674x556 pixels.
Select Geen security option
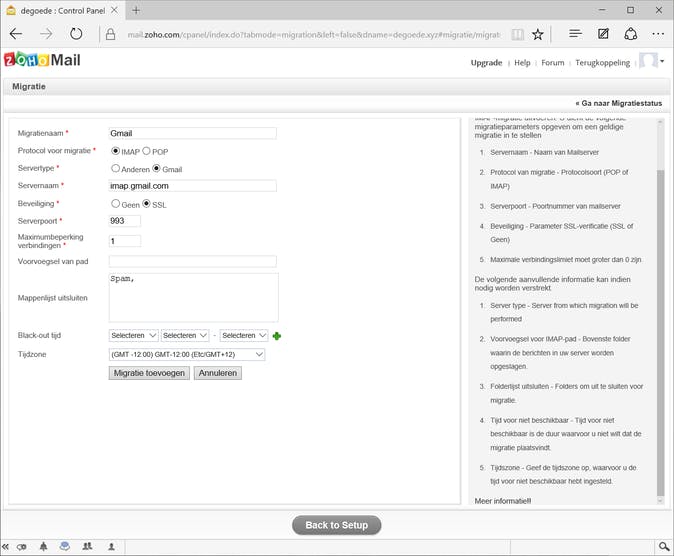click(115, 204)
